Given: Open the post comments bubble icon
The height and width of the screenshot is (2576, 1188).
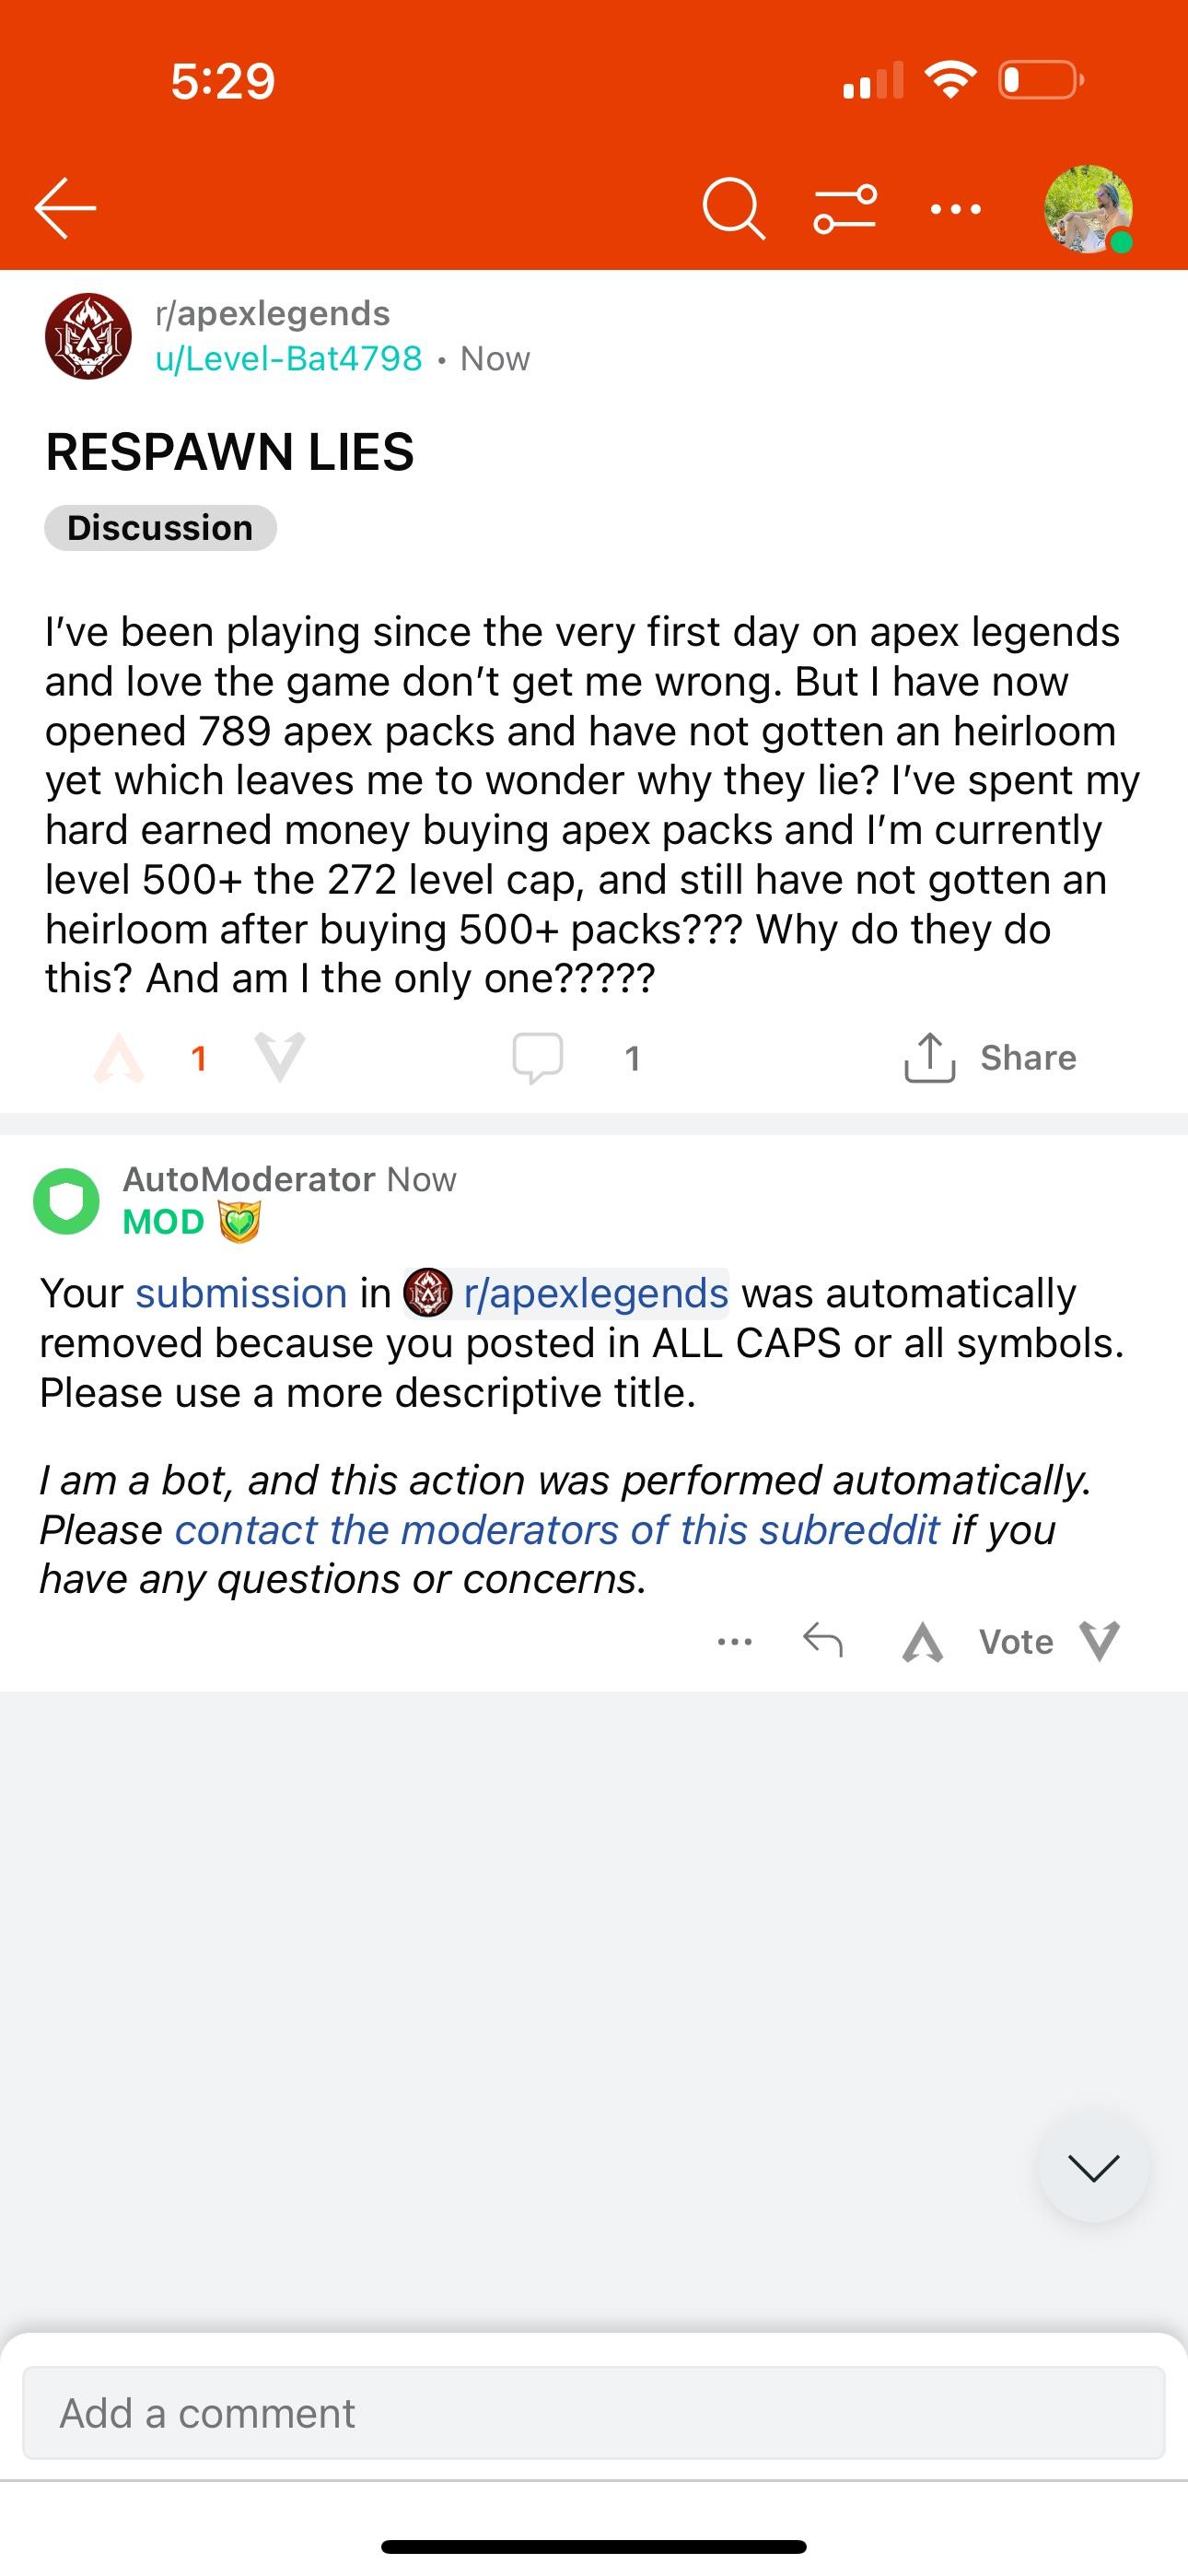Looking at the screenshot, I should coord(538,1058).
